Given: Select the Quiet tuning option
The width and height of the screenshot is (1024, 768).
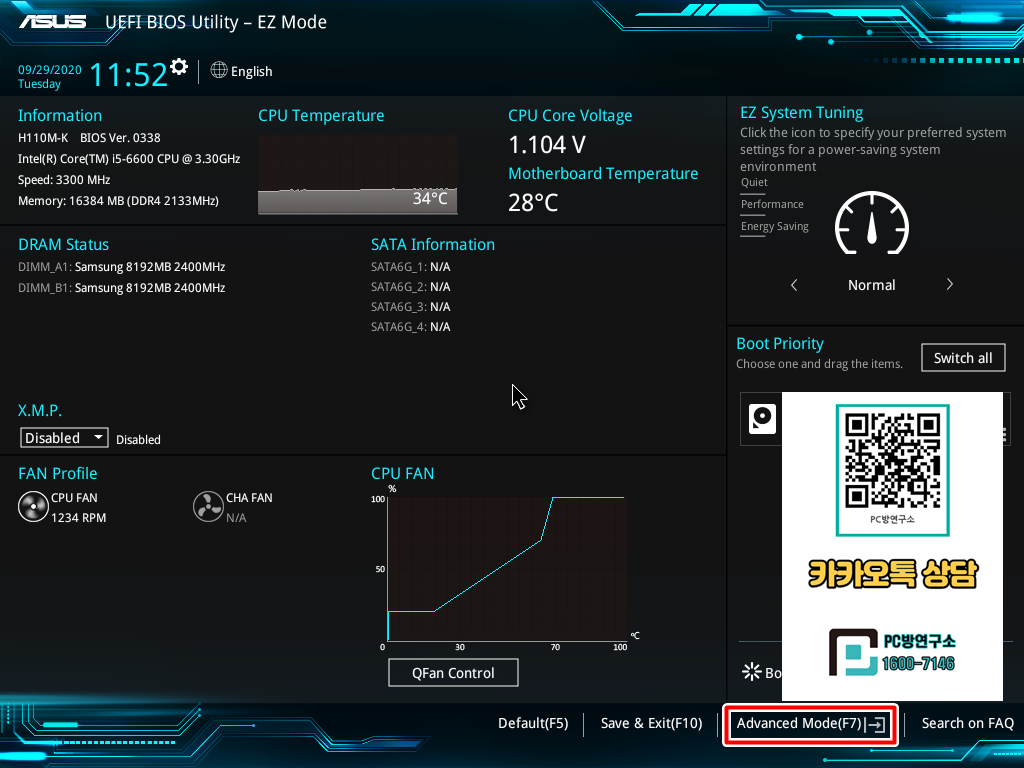Looking at the screenshot, I should [754, 182].
